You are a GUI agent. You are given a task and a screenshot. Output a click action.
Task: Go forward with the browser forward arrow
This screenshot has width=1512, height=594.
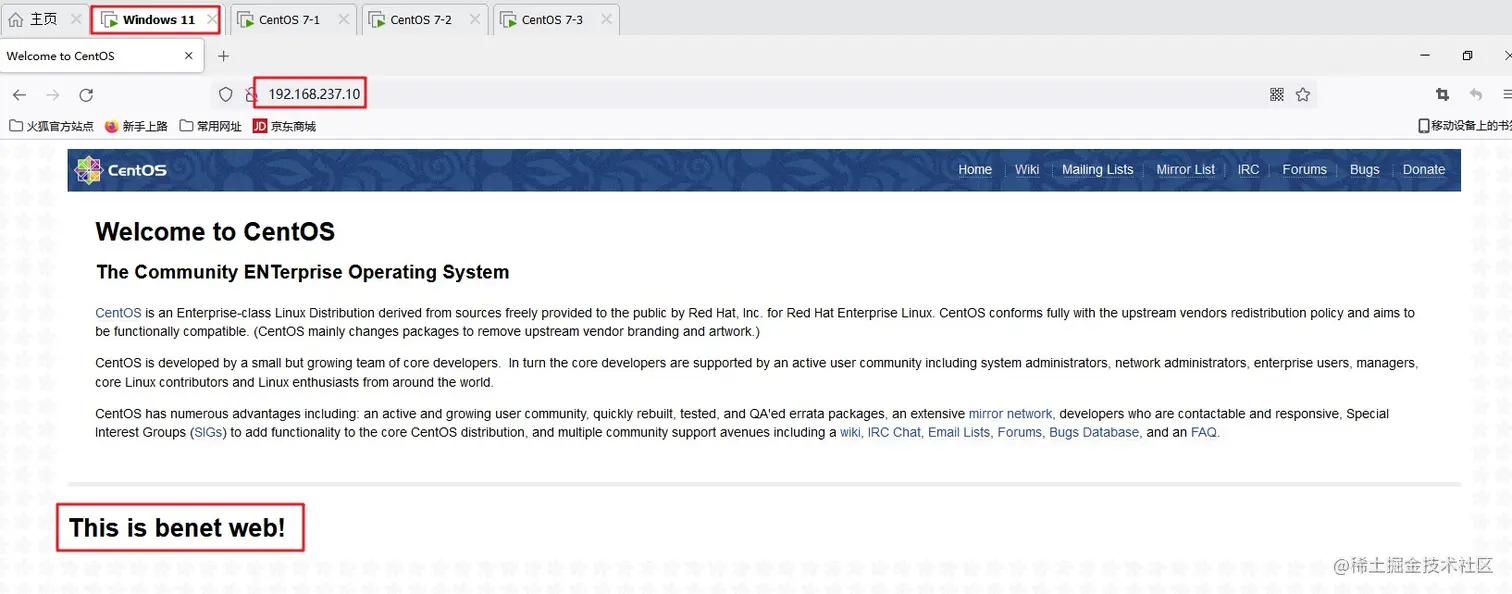pos(53,95)
